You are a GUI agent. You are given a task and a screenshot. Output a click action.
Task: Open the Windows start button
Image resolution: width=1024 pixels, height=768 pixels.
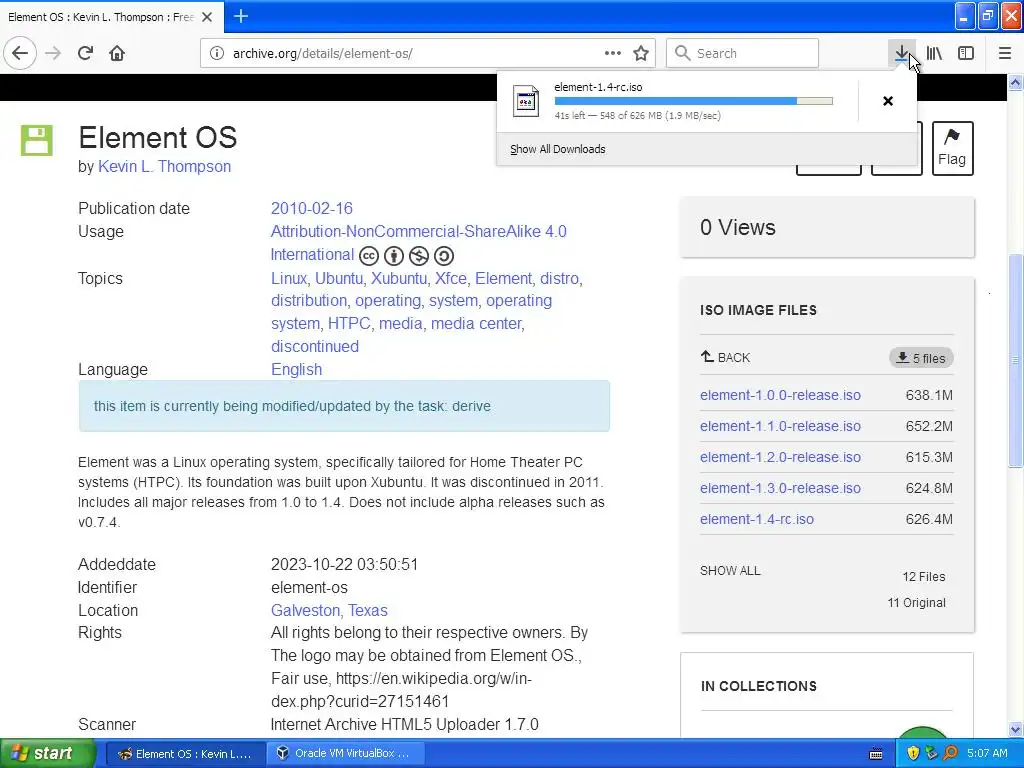47,753
